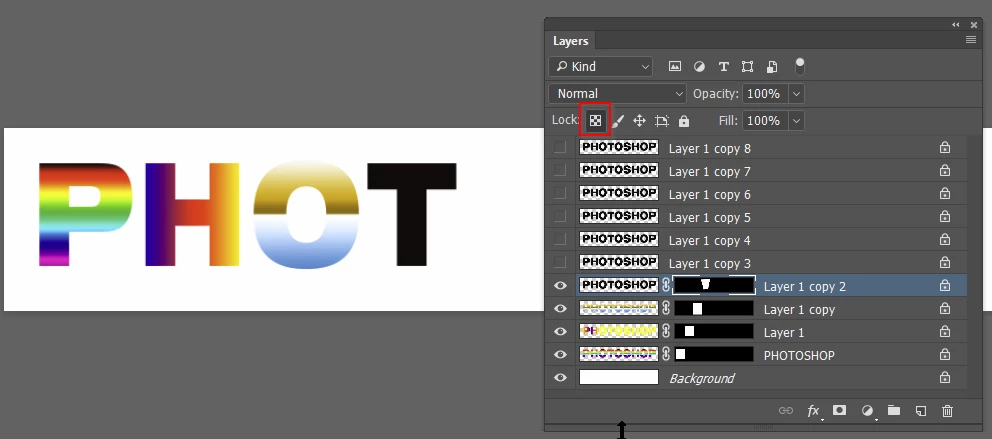The height and width of the screenshot is (439, 992).
Task: Select Layer 1 copy 4 row name
Action: coord(709,240)
